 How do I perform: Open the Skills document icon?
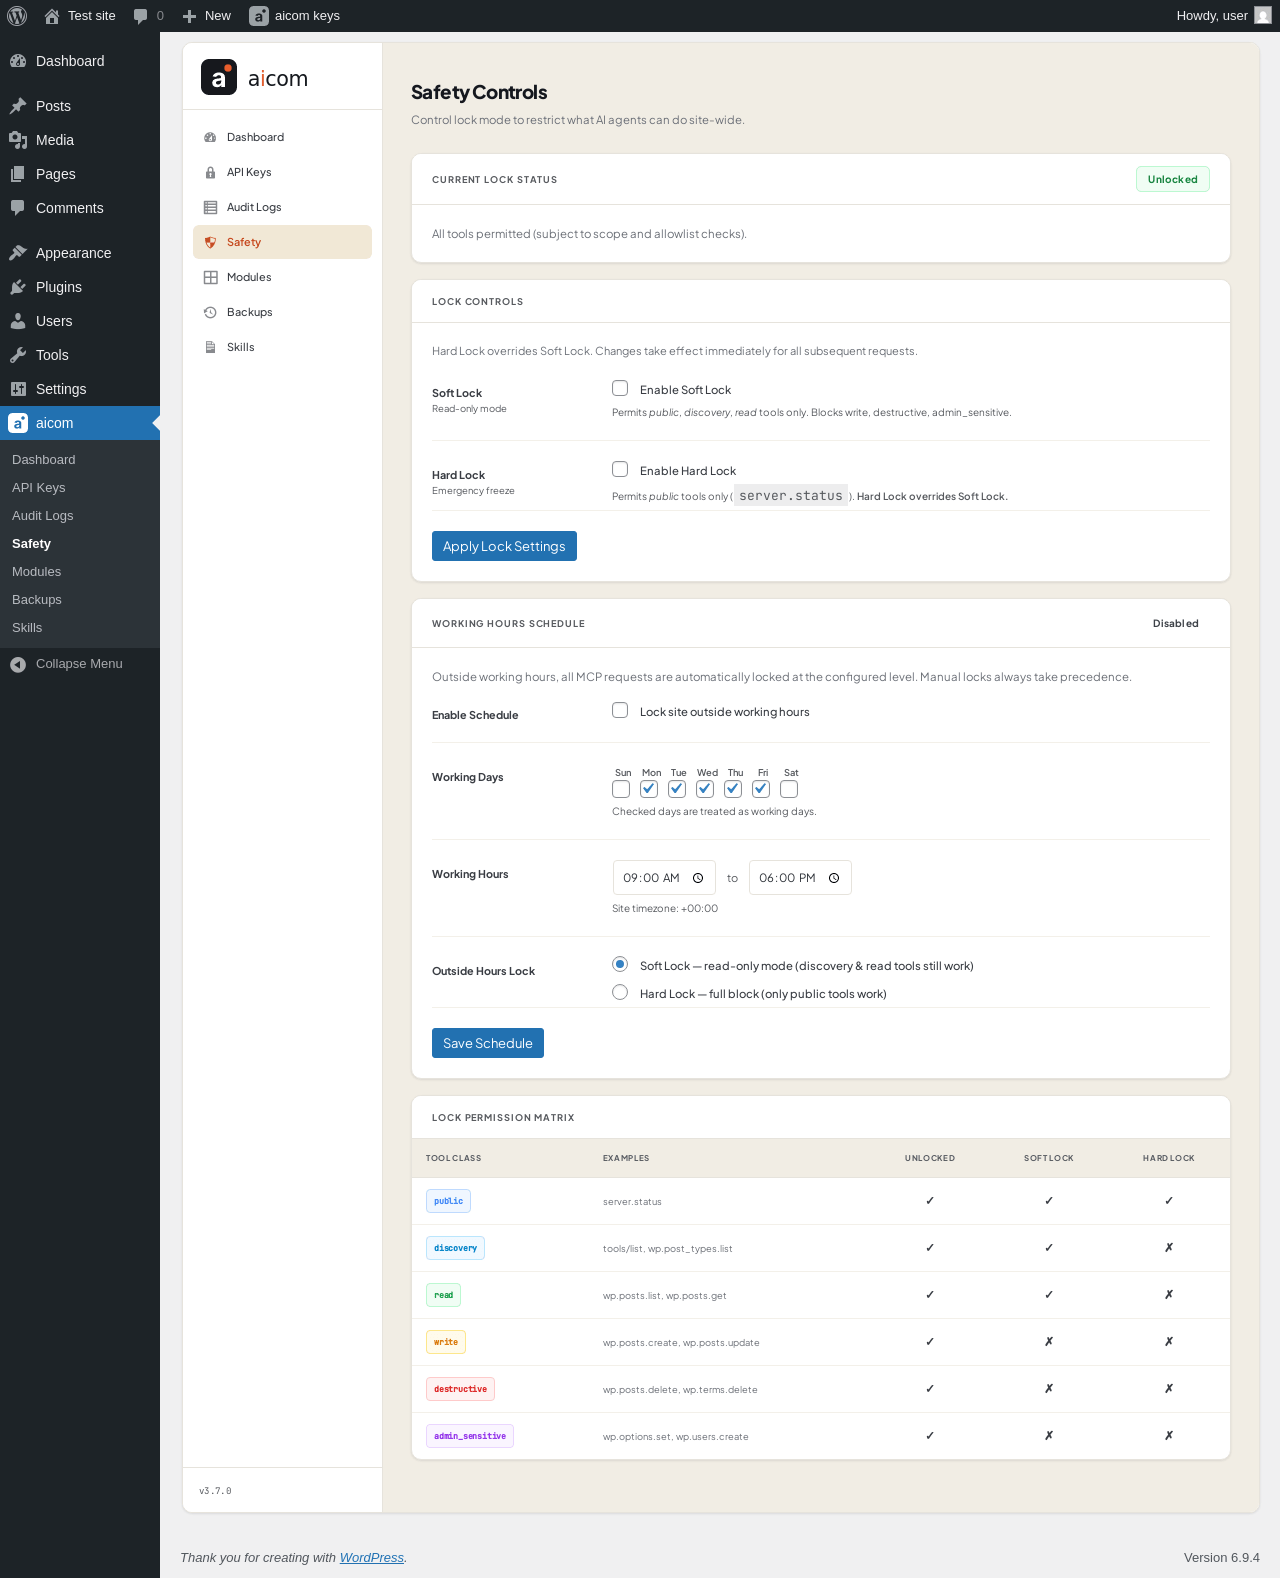pyautogui.click(x=210, y=347)
